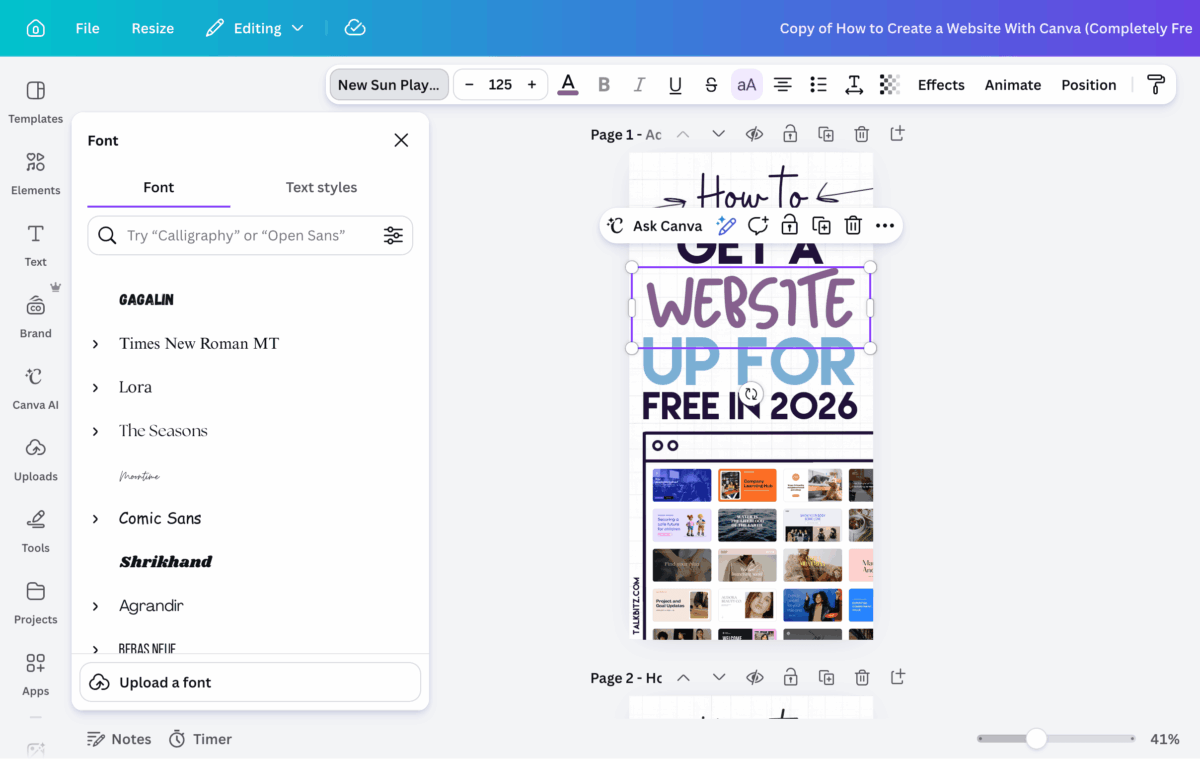Expand the Lora font styles
This screenshot has height=759, width=1200.
click(x=96, y=387)
